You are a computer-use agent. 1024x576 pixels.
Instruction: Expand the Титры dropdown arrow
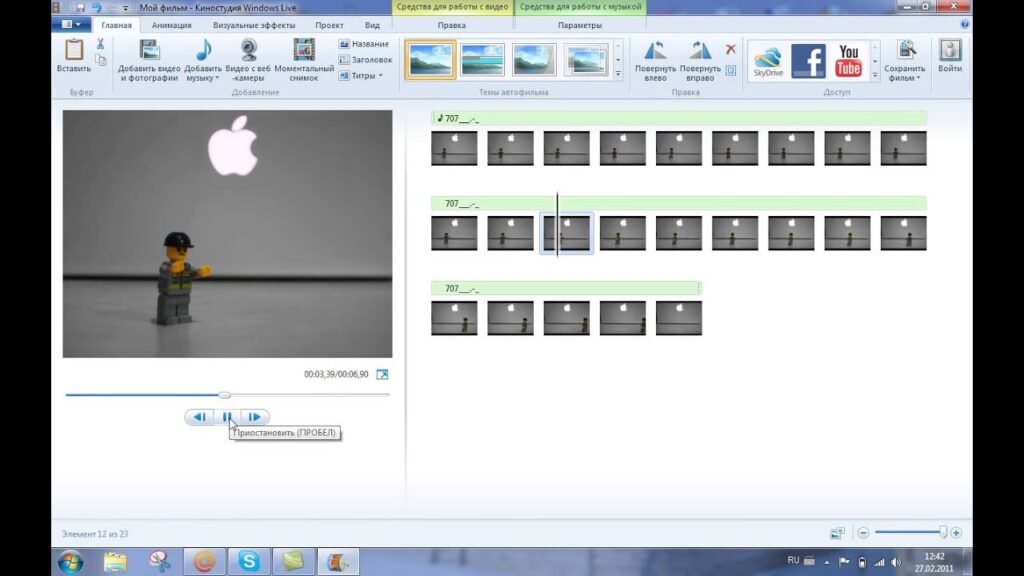click(x=380, y=76)
